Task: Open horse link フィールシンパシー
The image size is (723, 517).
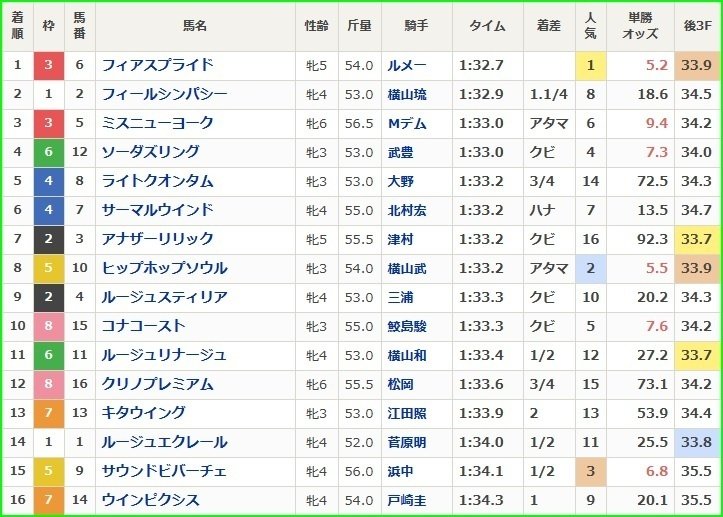Action: 164,94
